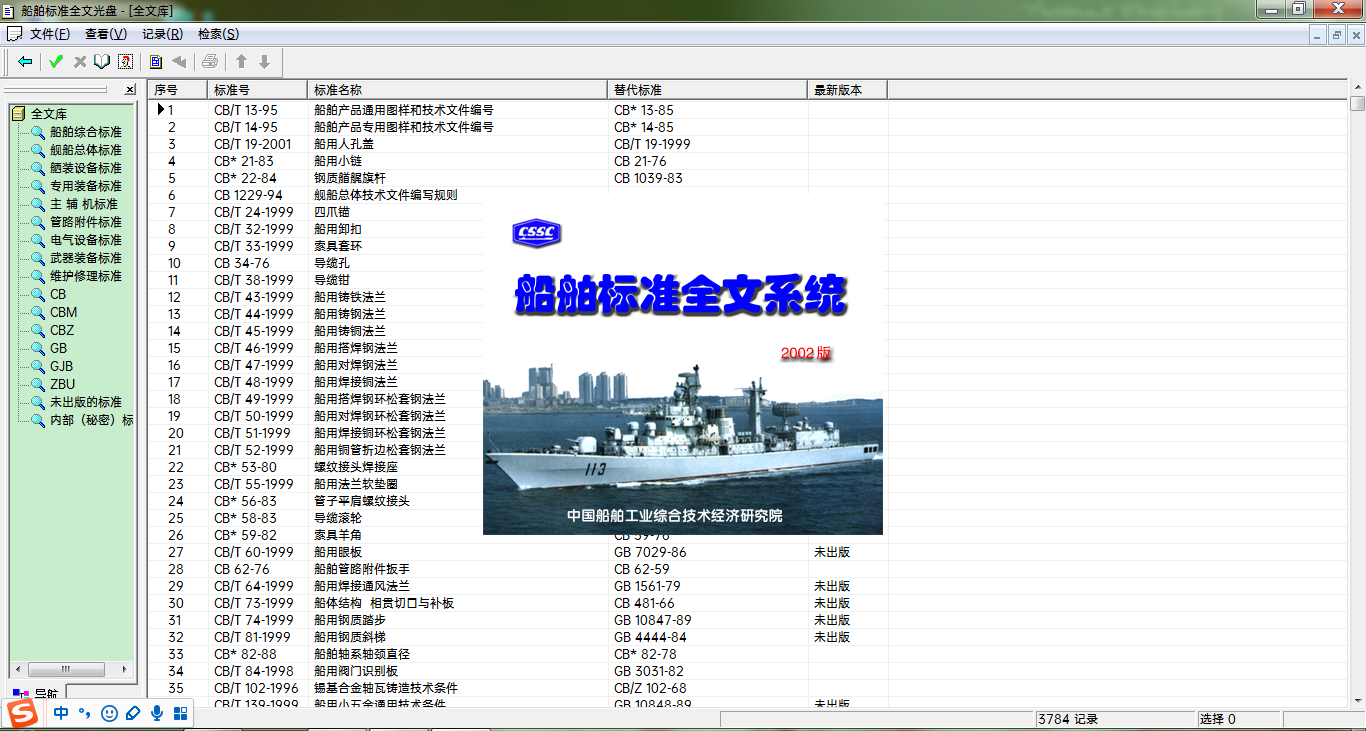Click the row named 船用眼板
Screen dimensions: 1366x731
pos(748,552)
